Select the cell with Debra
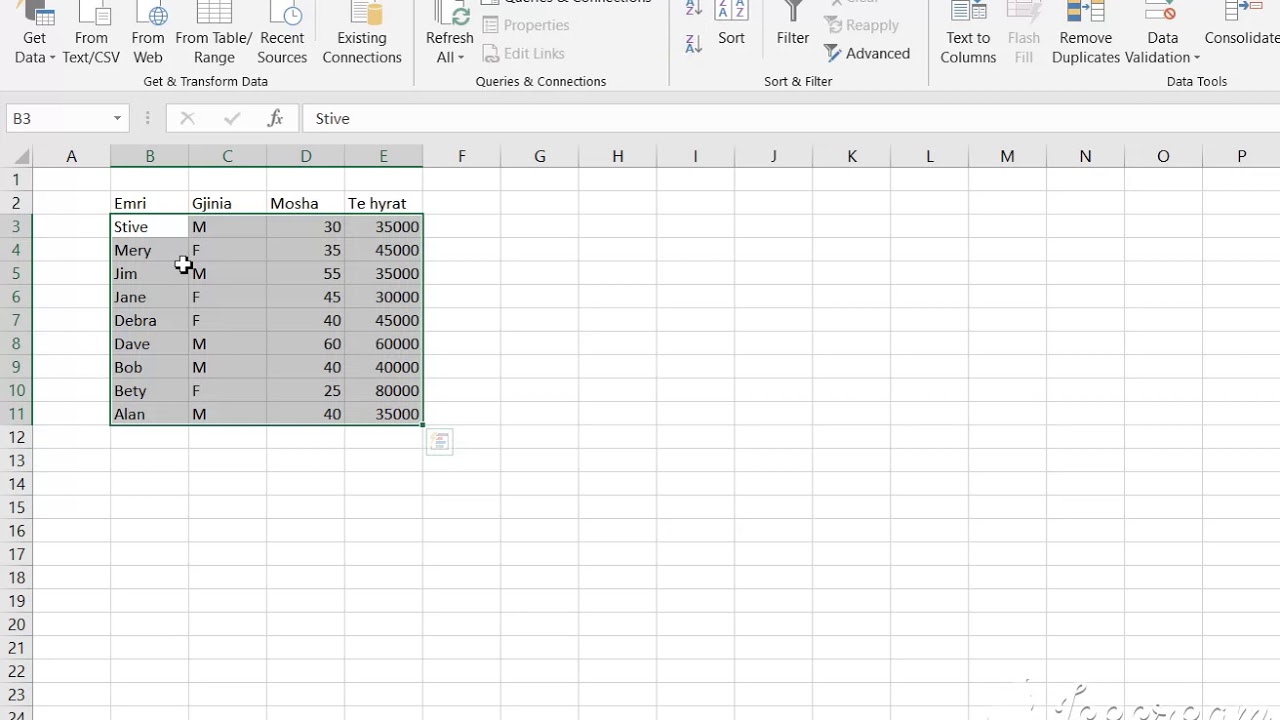Image resolution: width=1280 pixels, height=720 pixels. click(x=149, y=320)
